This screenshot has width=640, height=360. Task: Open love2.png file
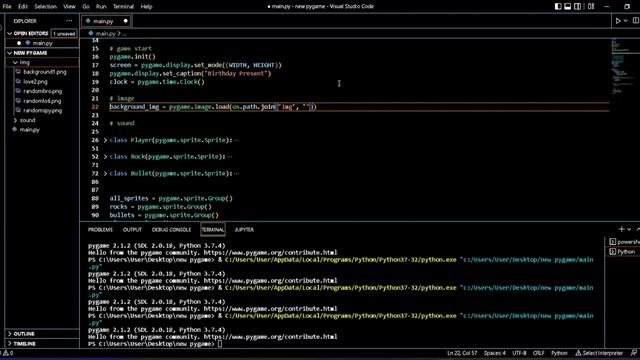pos(35,82)
